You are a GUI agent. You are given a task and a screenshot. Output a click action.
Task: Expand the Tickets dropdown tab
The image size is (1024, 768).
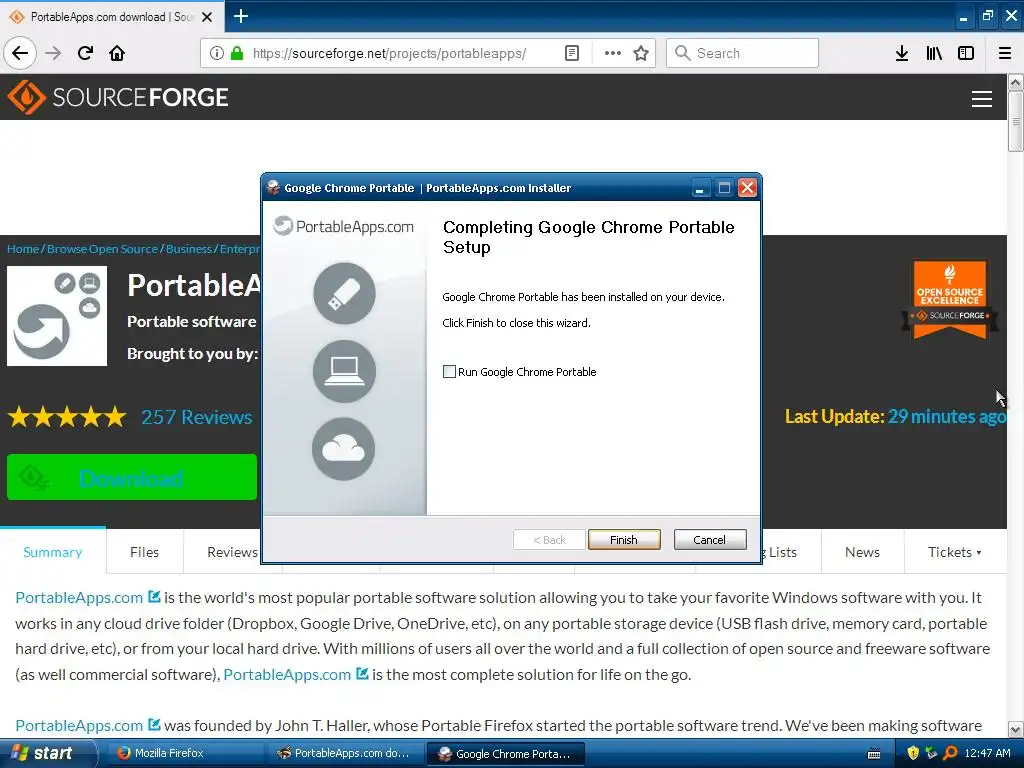point(954,552)
